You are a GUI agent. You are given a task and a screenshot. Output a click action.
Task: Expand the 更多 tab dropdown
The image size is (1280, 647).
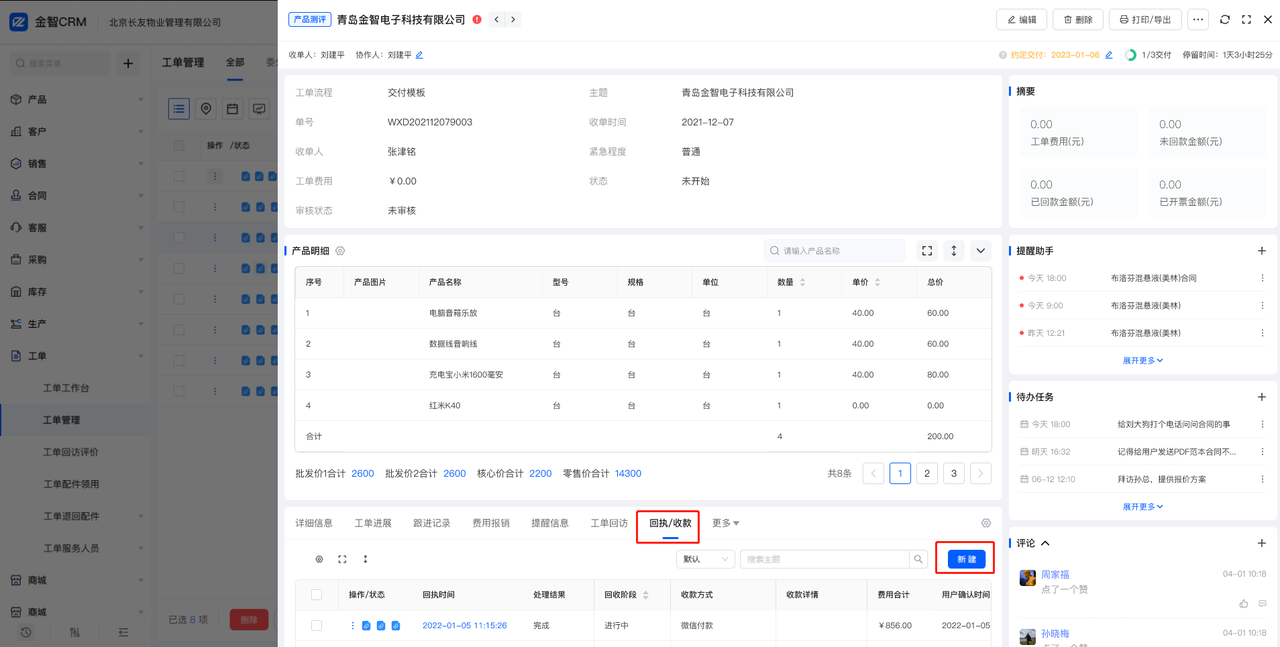(726, 523)
